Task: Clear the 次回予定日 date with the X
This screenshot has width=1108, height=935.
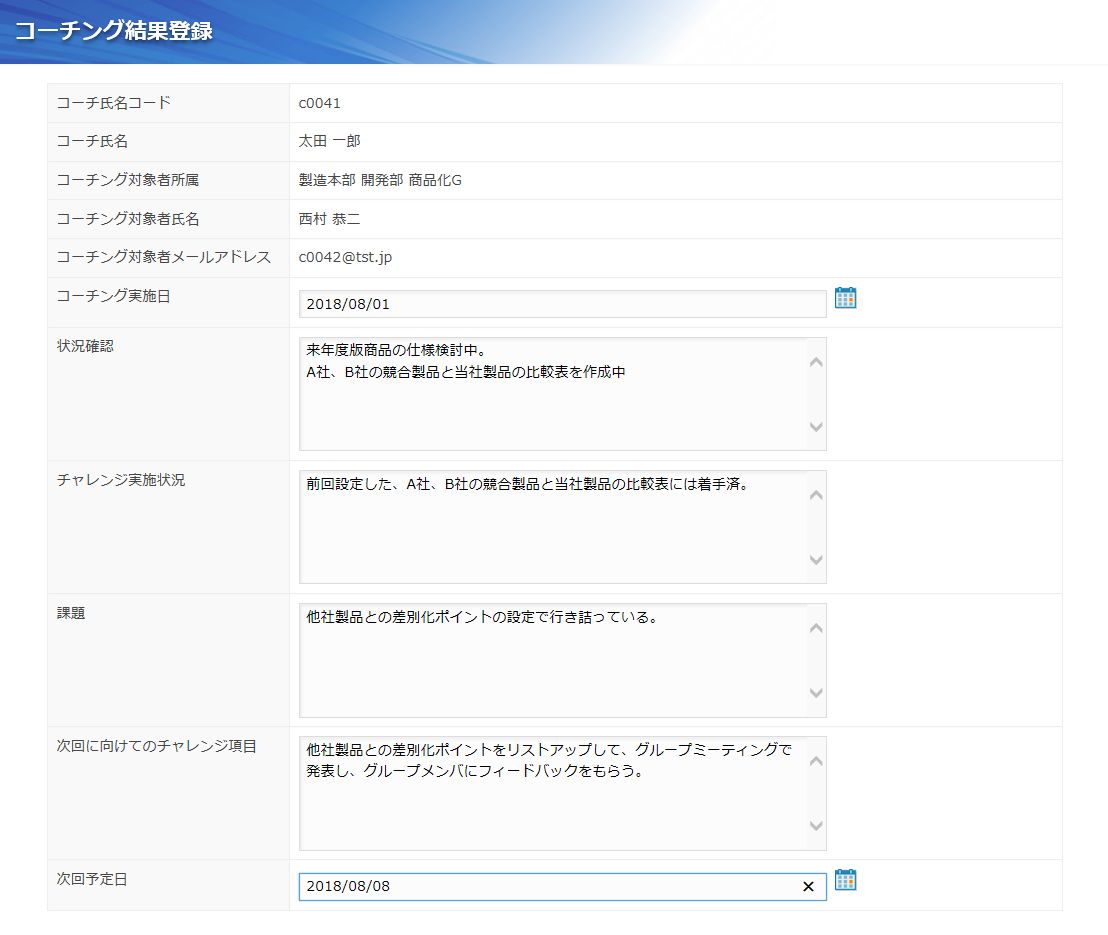Action: click(x=808, y=887)
